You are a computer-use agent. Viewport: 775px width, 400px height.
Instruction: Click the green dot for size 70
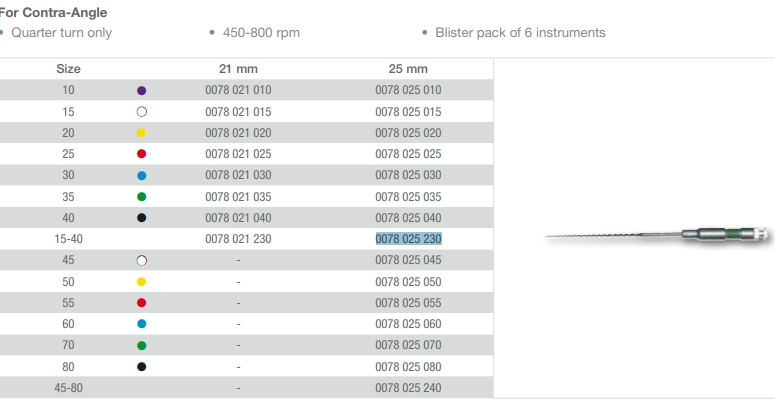pyautogui.click(x=141, y=345)
